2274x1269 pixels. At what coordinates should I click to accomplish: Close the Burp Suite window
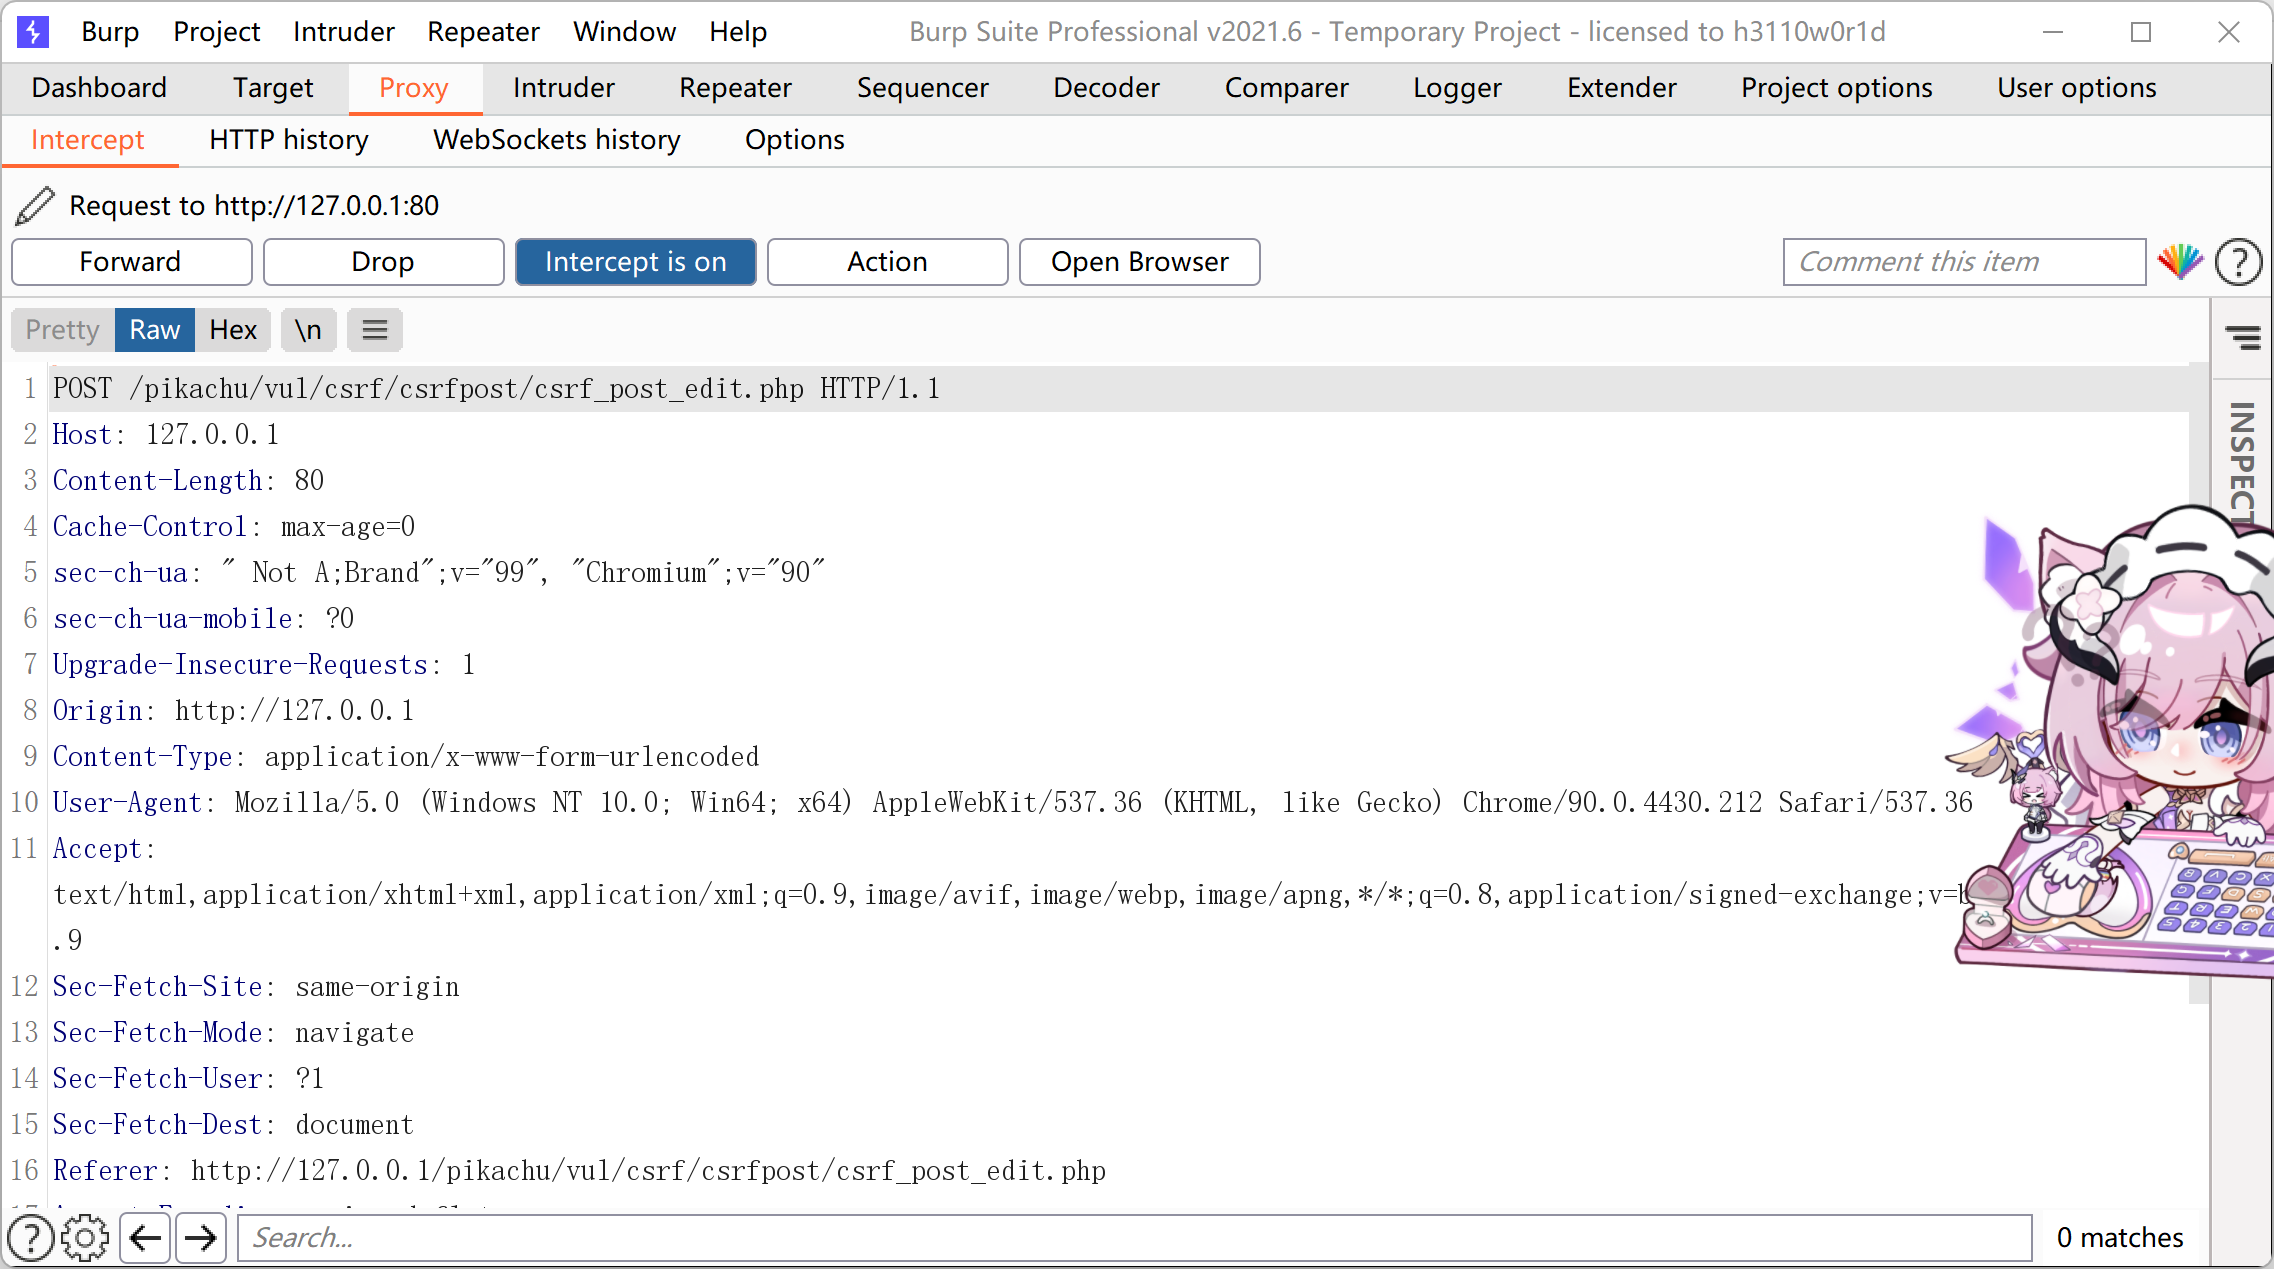pyautogui.click(x=2229, y=32)
